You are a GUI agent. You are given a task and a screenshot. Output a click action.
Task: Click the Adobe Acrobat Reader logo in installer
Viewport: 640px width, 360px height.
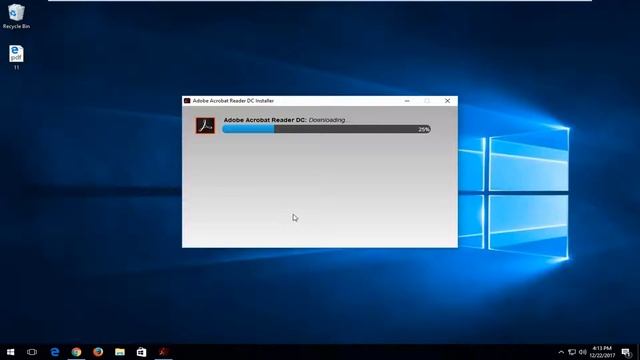[205, 125]
